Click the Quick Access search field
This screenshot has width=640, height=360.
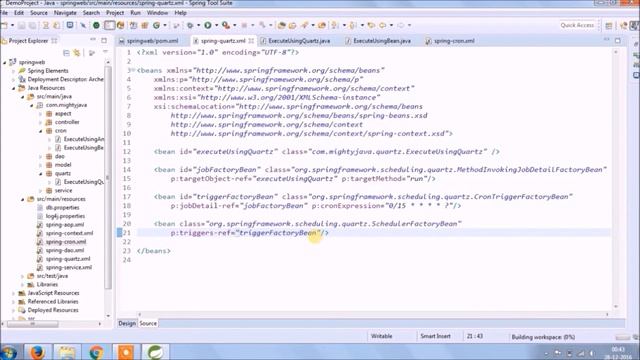577,25
